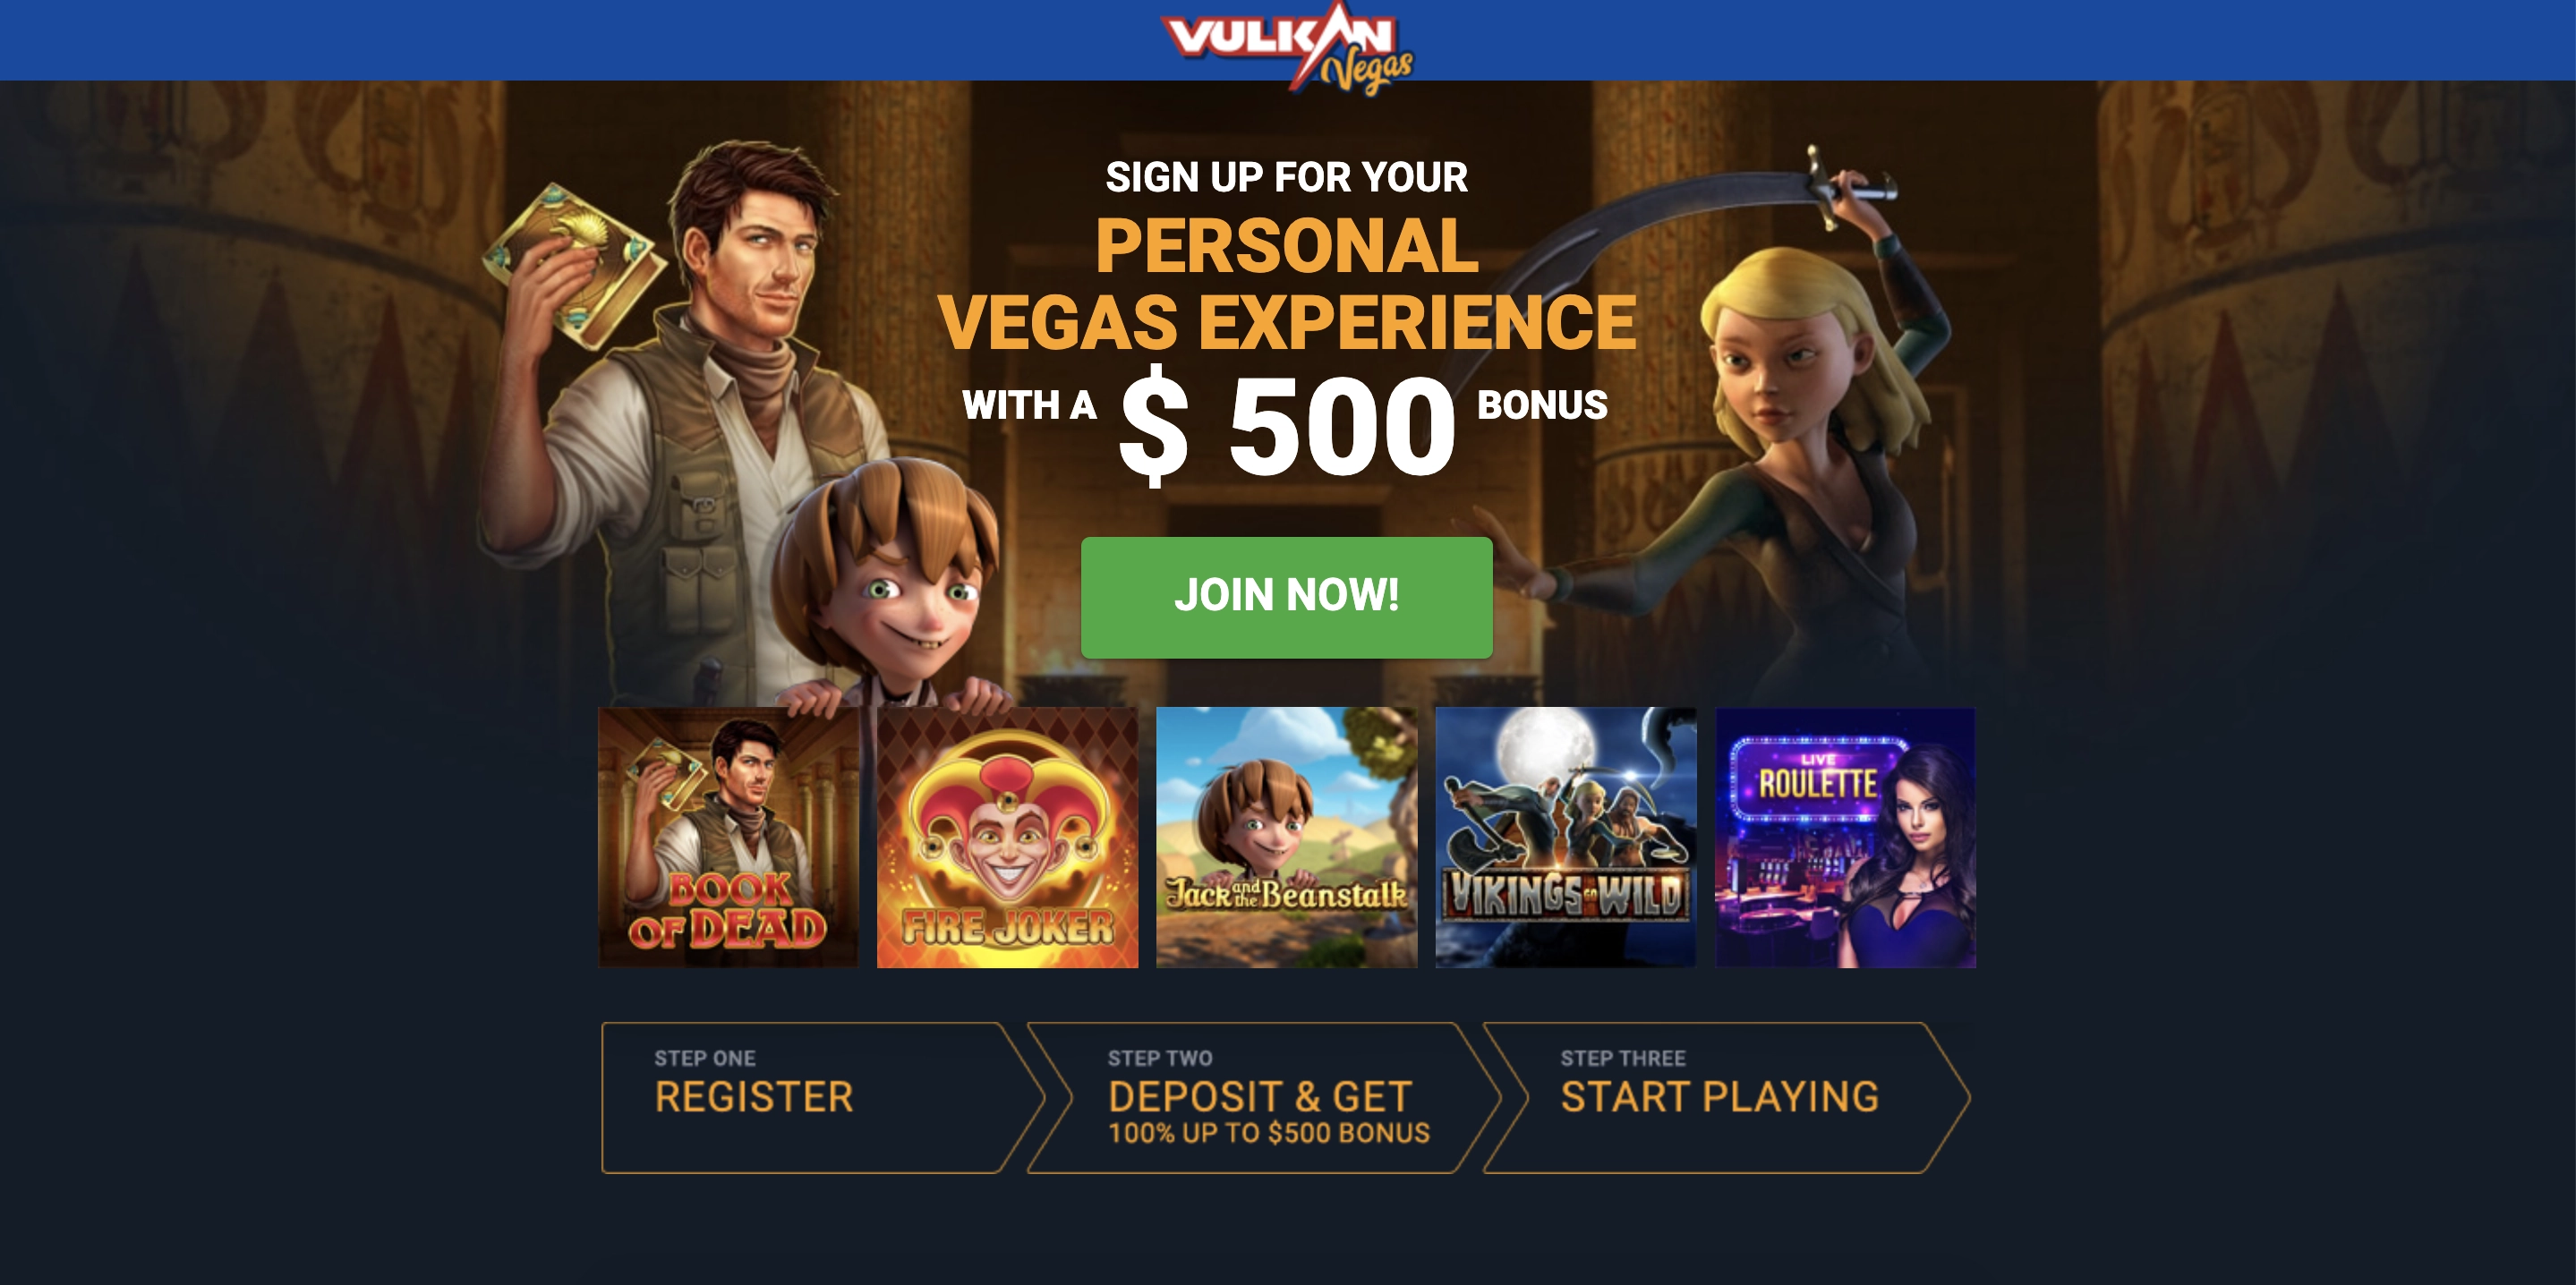
Task: Select the Step One Register box
Action: pos(822,1097)
